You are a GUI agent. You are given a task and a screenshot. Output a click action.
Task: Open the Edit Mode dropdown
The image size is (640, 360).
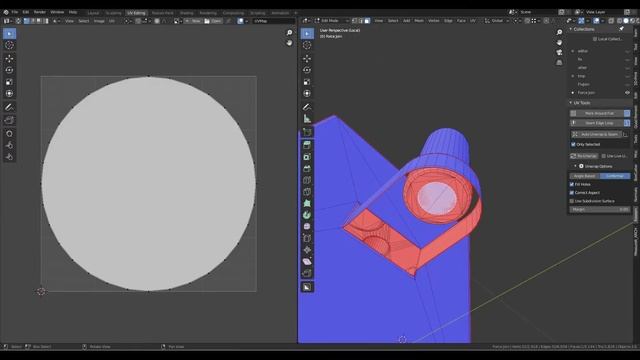pos(332,21)
